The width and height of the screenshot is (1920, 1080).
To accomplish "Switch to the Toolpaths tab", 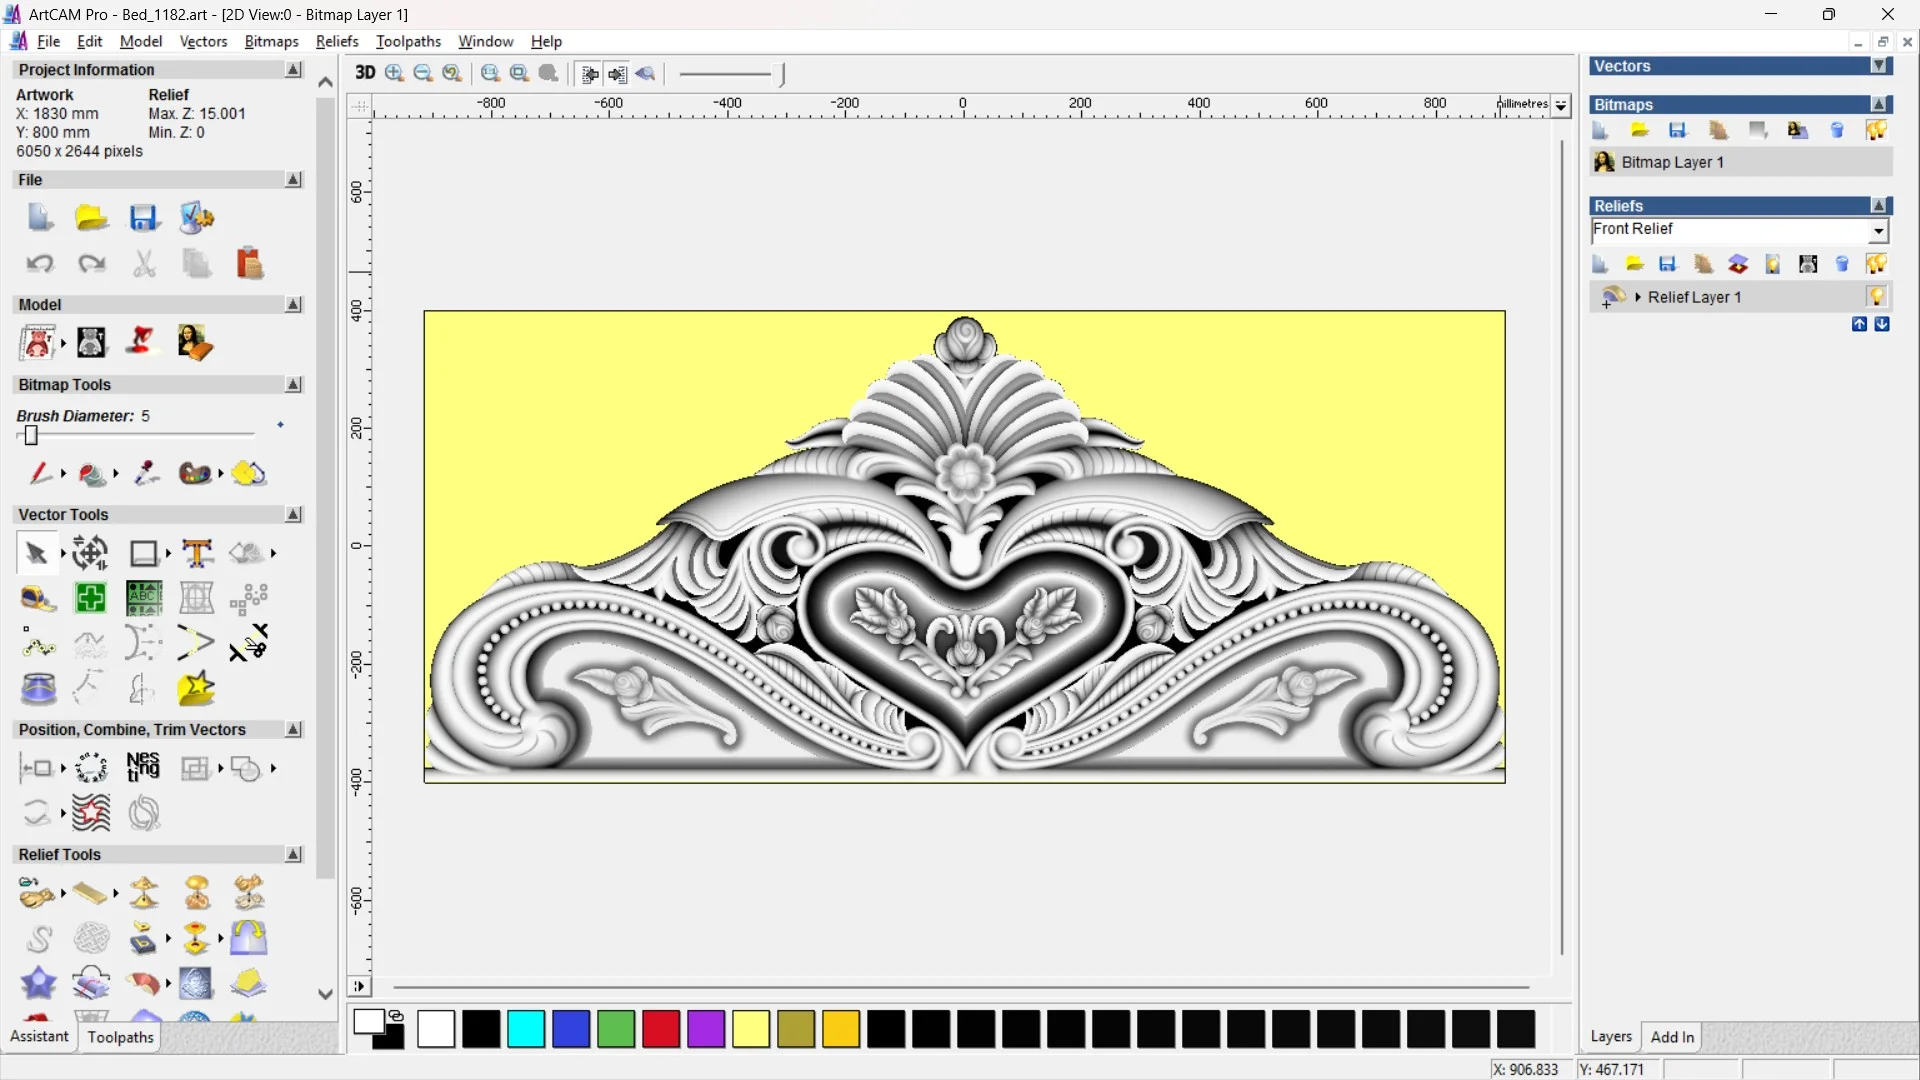I will [120, 1037].
